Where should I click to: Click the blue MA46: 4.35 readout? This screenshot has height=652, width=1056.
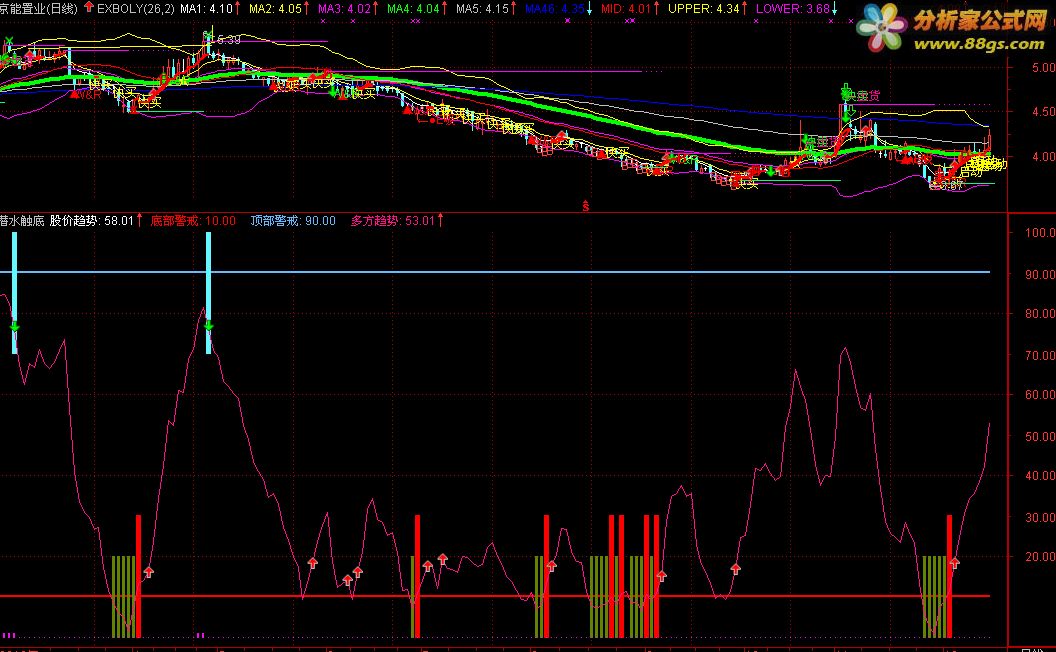click(554, 9)
